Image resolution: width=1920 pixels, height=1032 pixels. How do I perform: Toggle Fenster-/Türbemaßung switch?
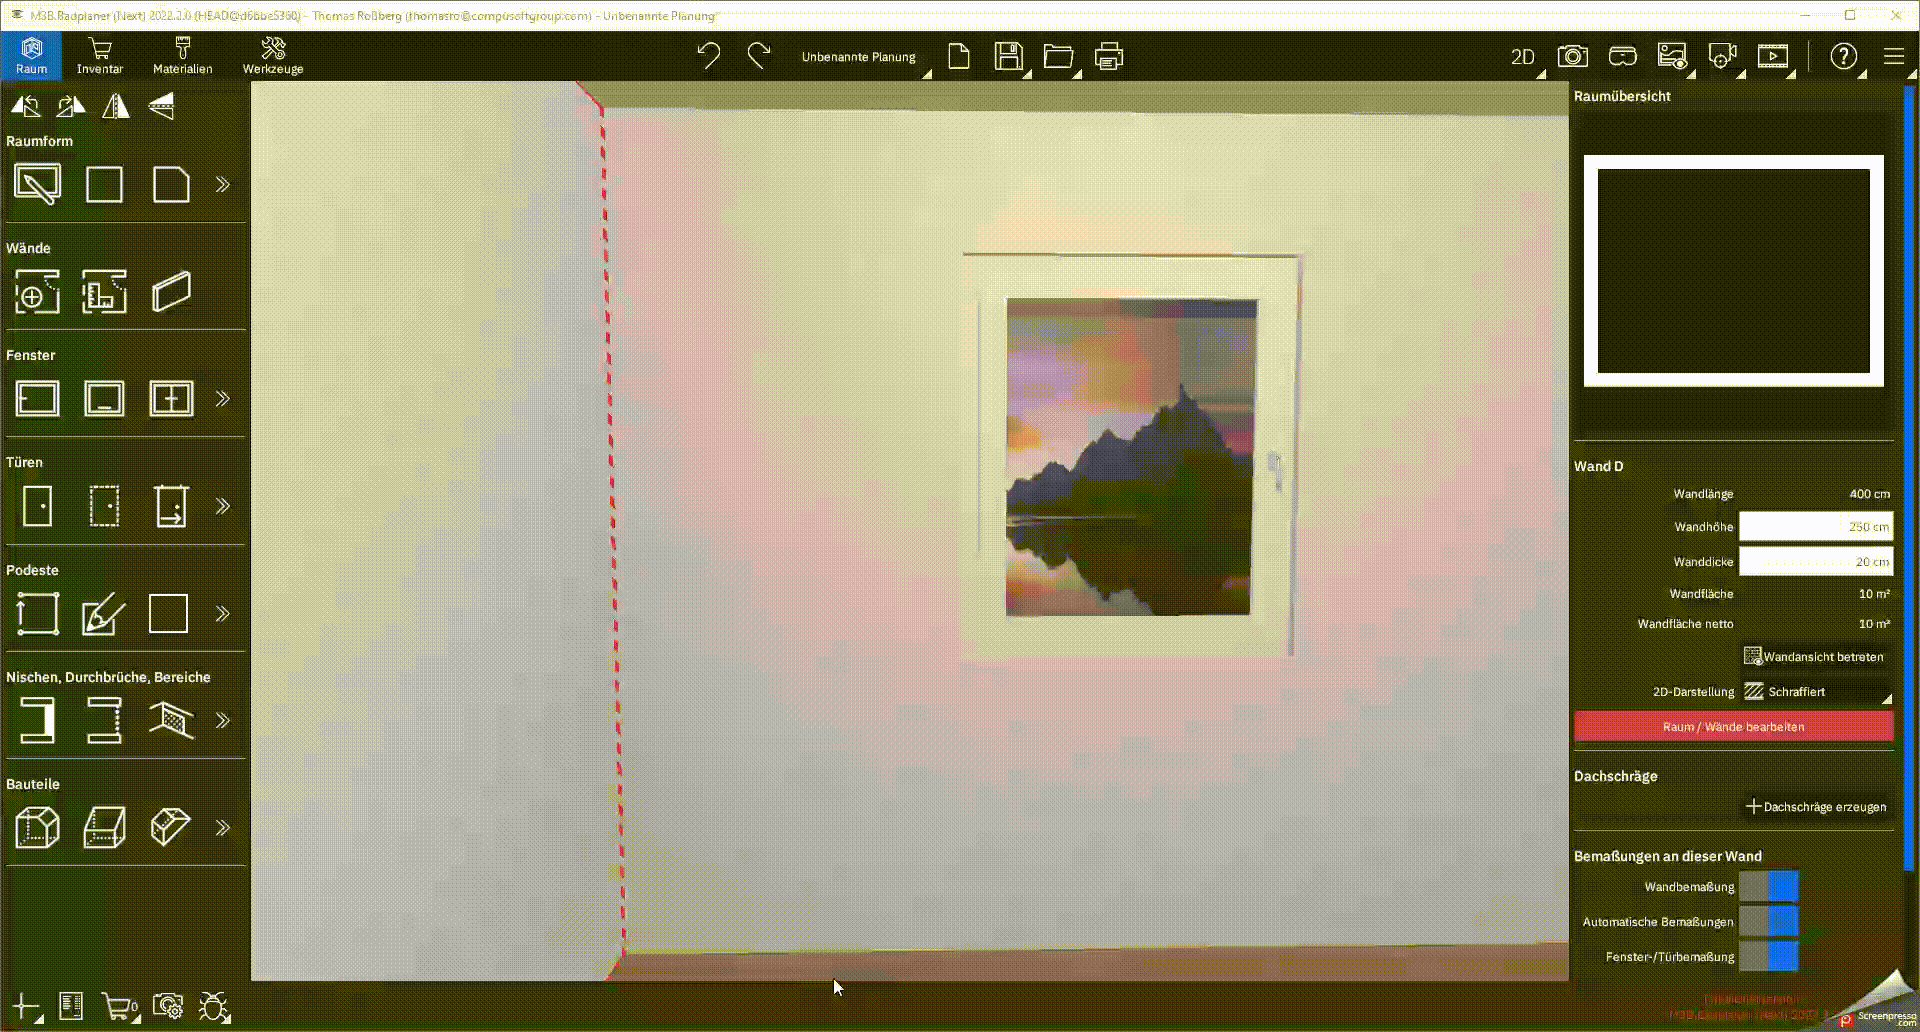pos(1768,957)
